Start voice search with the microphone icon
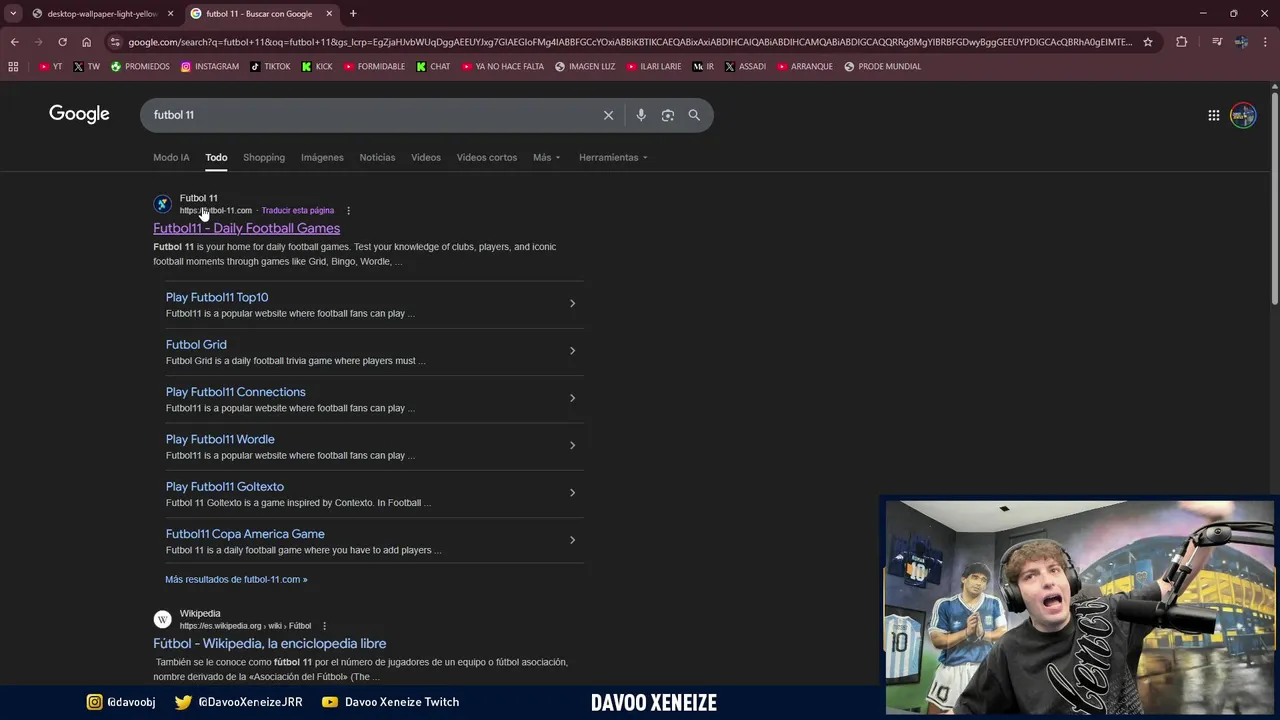This screenshot has height=720, width=1280. pyautogui.click(x=641, y=115)
